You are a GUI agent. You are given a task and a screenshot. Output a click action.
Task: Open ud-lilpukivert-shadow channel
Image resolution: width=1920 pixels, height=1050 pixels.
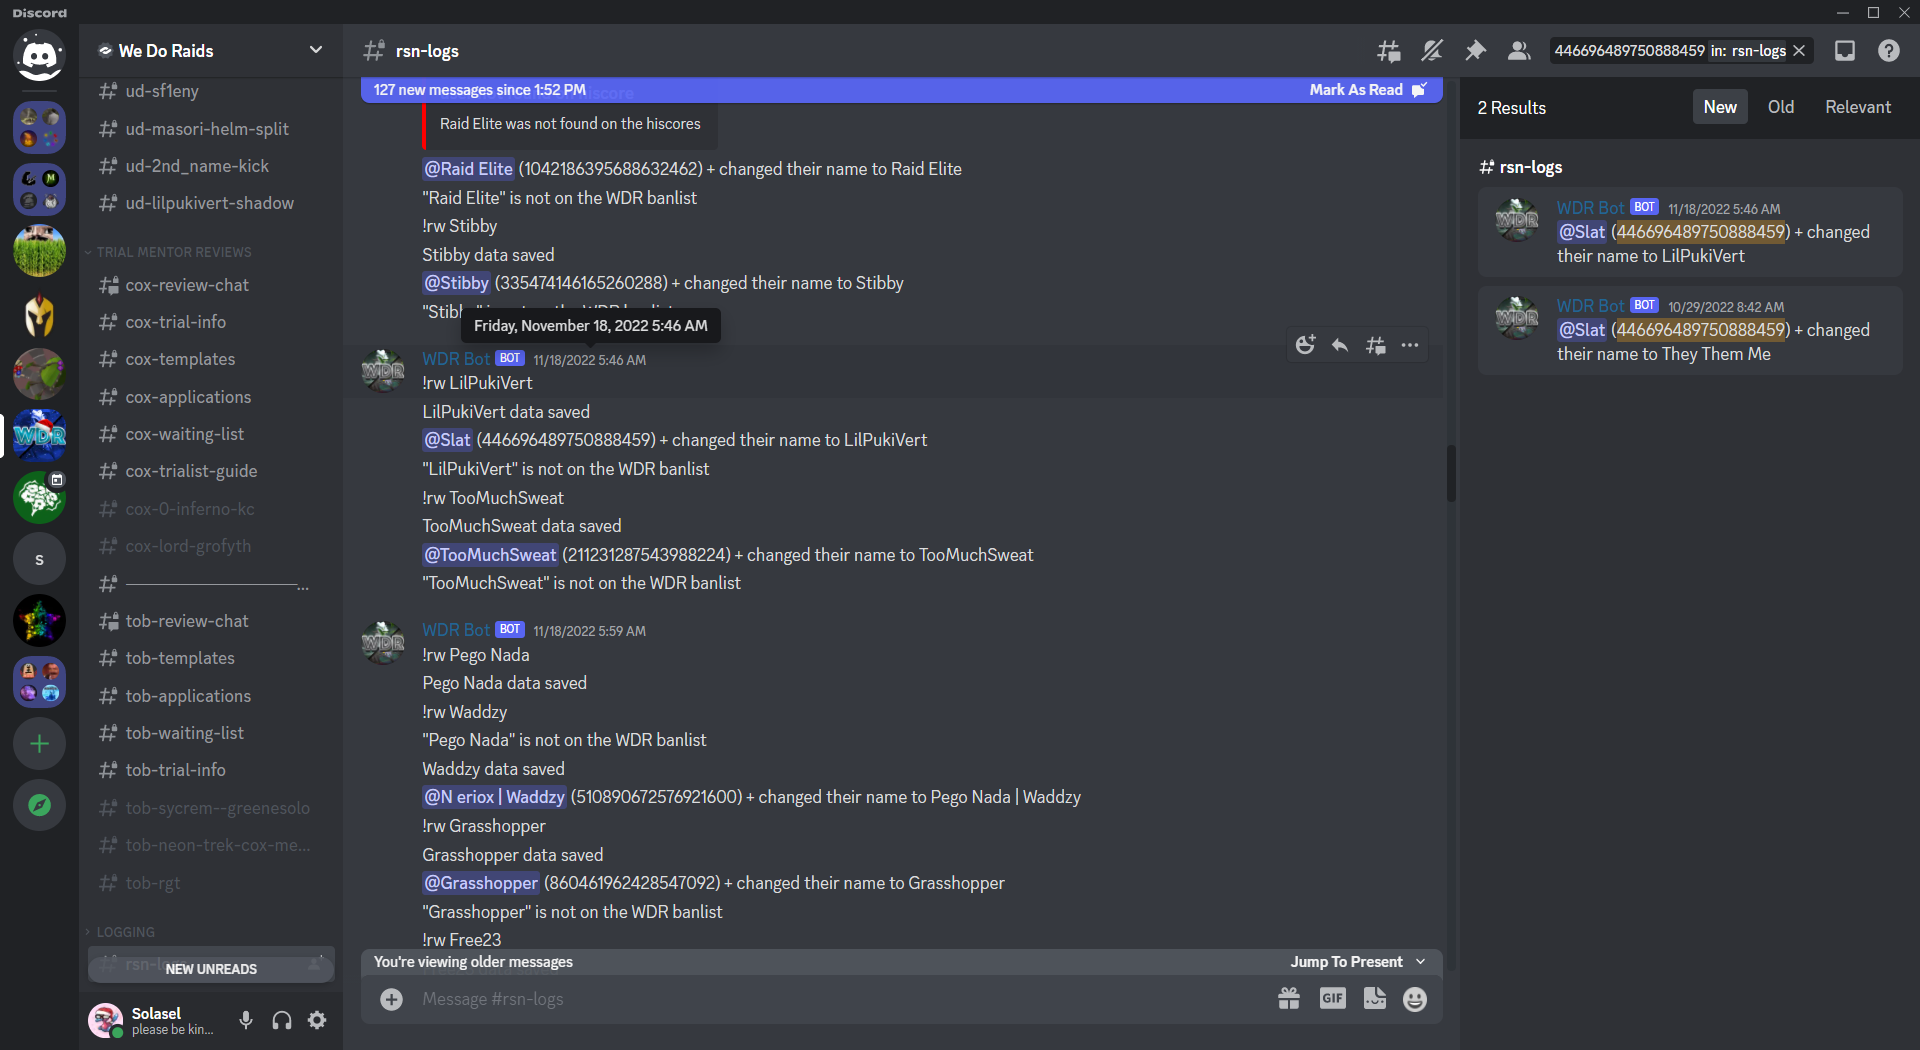click(211, 203)
